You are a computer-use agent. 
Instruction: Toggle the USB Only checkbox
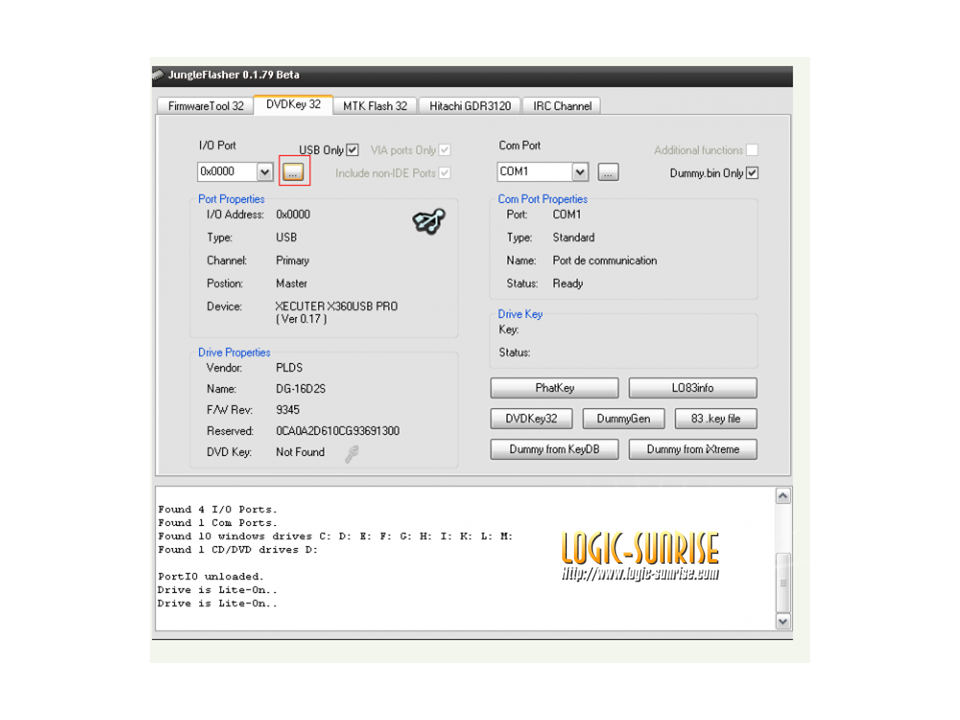point(352,150)
